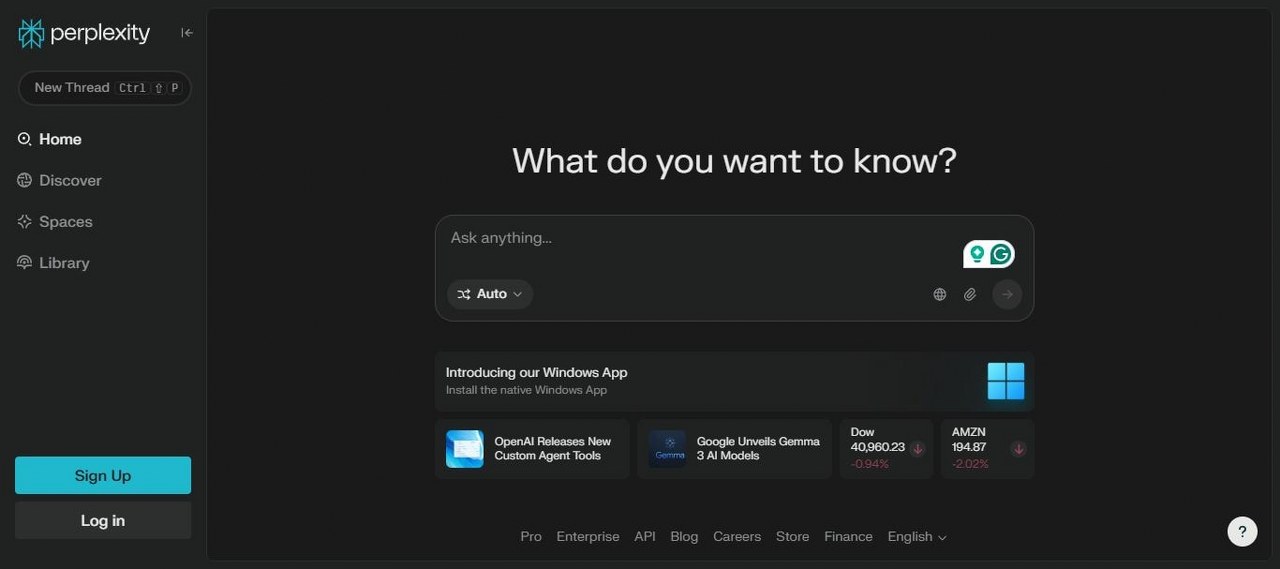The height and width of the screenshot is (569, 1280).
Task: Click the Spaces sparkle icon
Action: pyautogui.click(x=25, y=222)
